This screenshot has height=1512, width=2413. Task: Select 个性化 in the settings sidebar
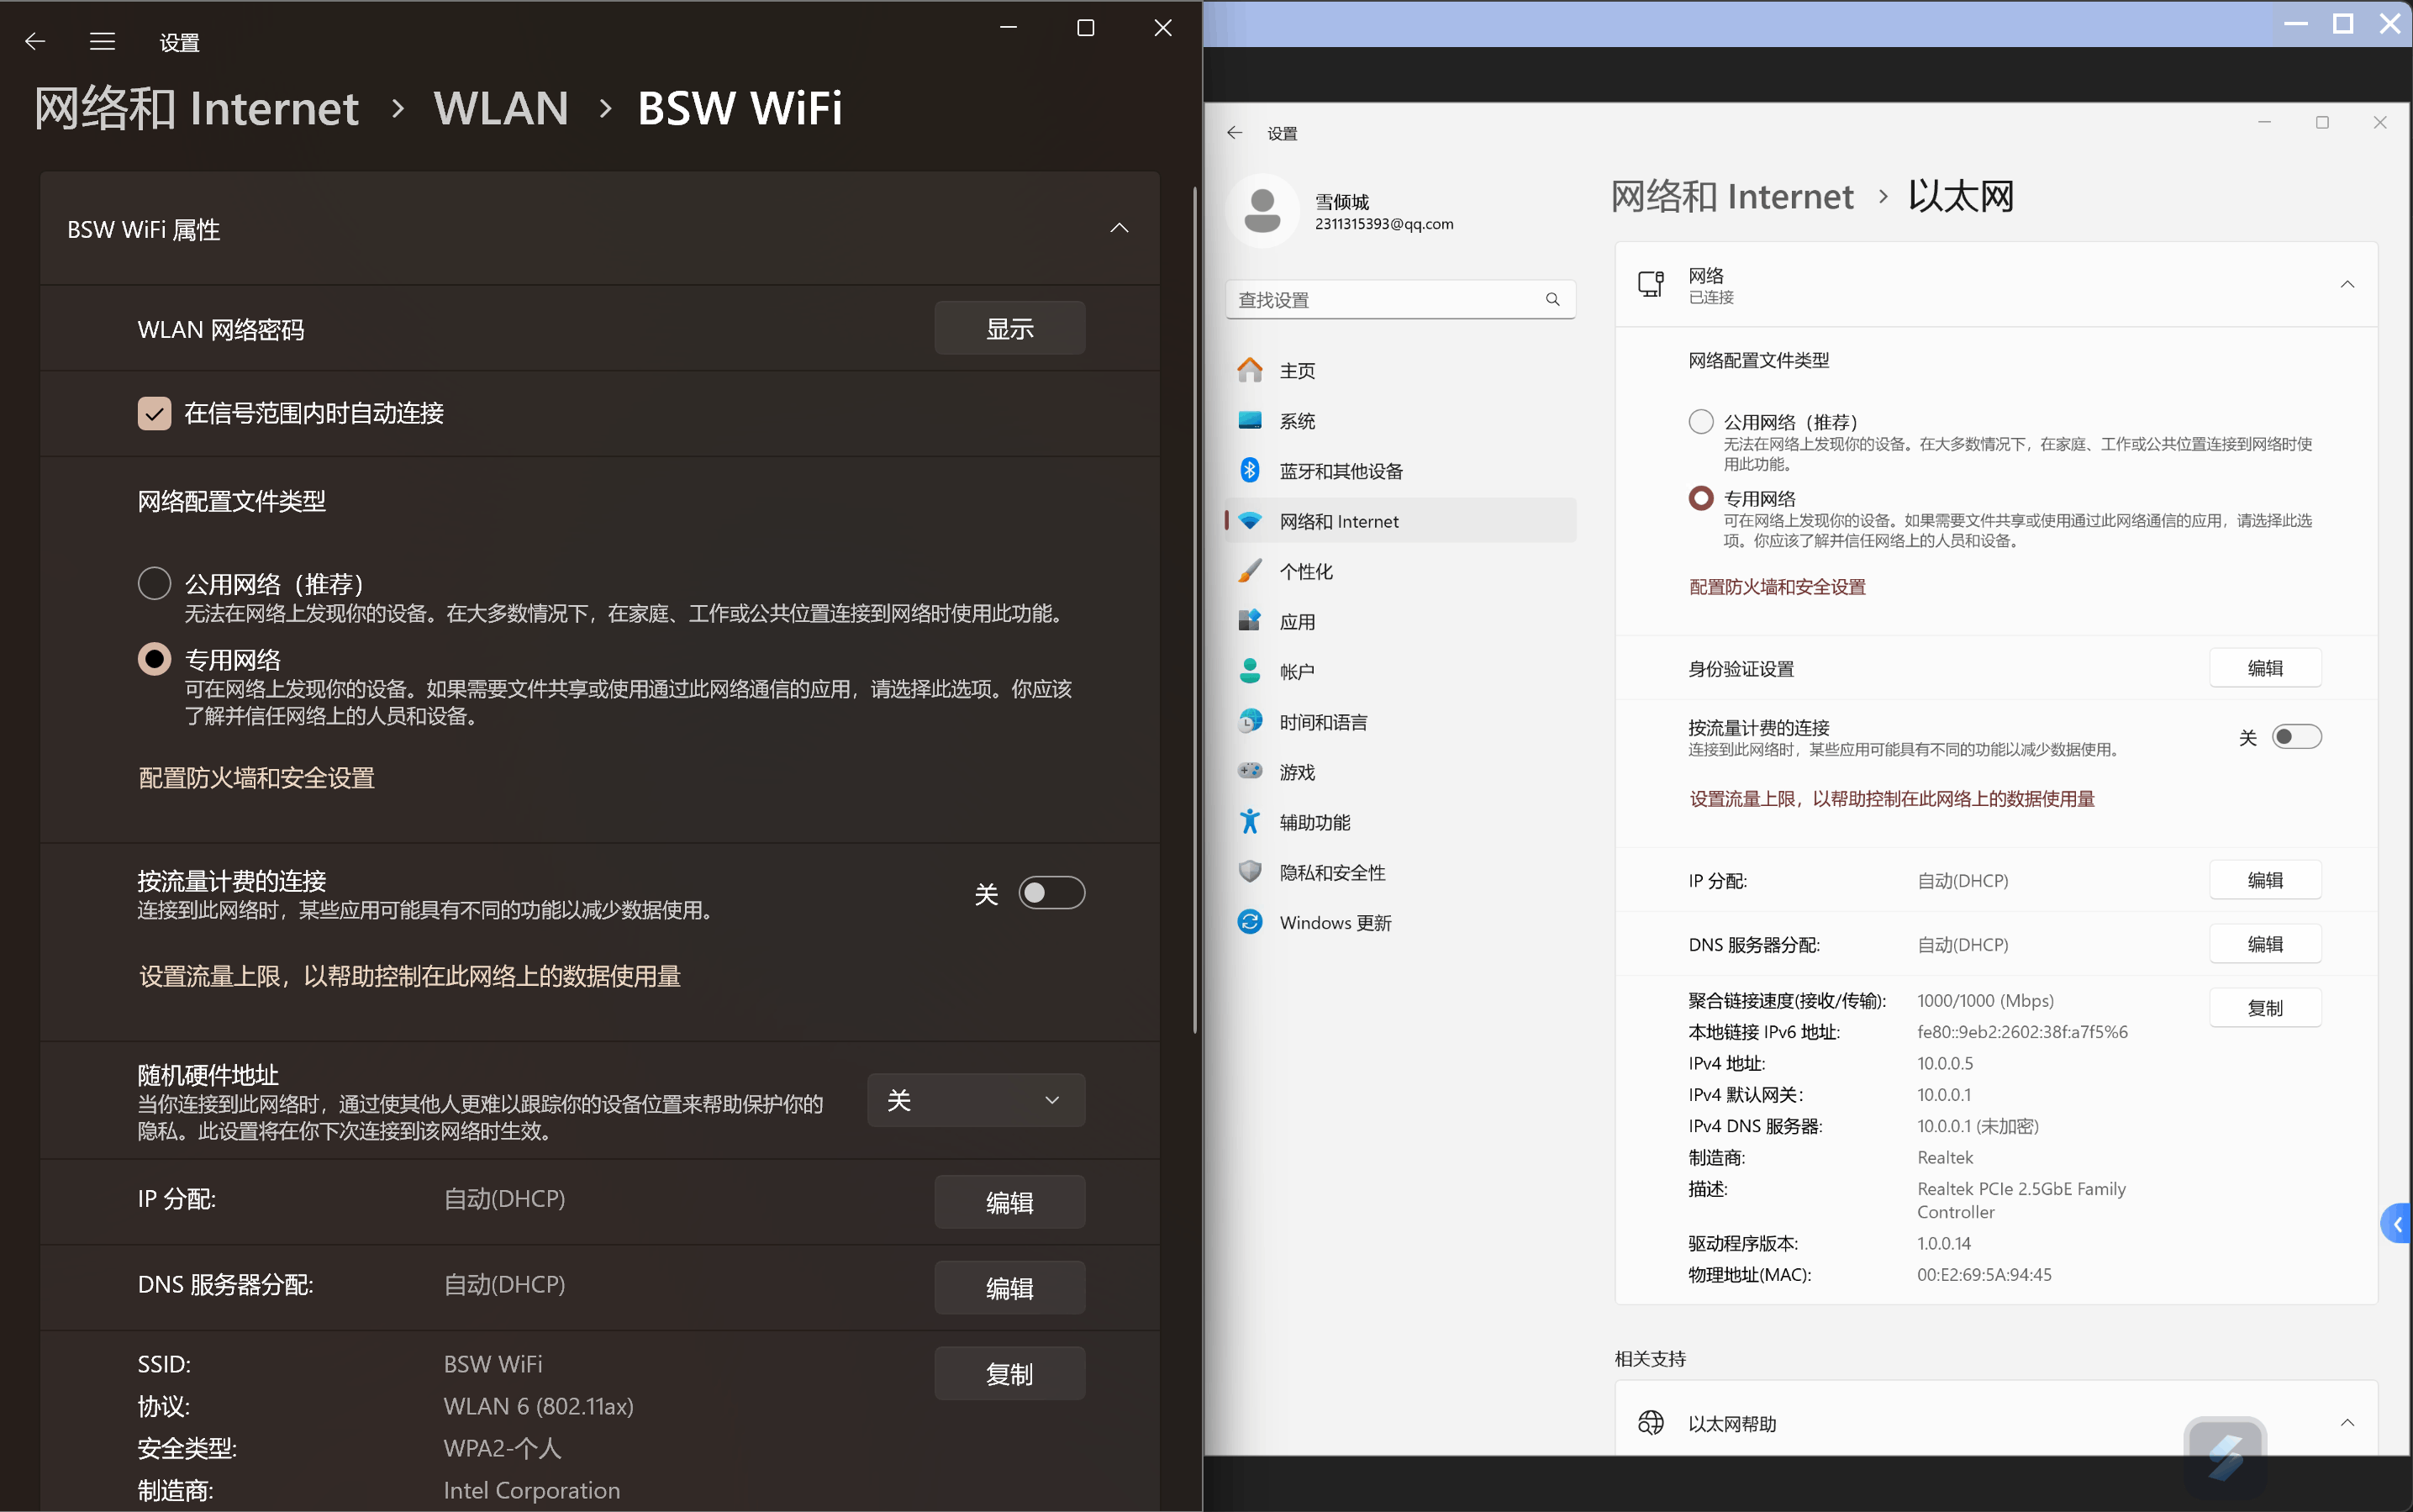tap(1305, 571)
